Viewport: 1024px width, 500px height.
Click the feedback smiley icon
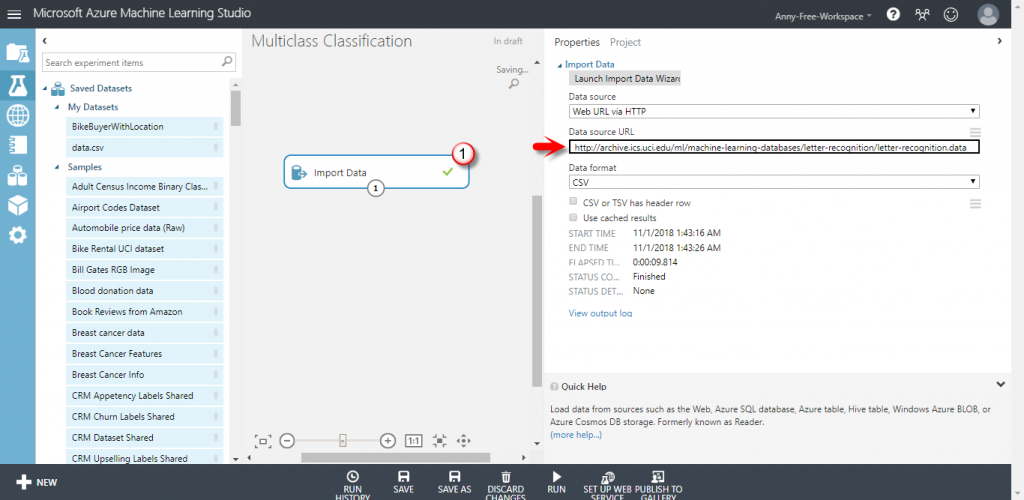(951, 14)
